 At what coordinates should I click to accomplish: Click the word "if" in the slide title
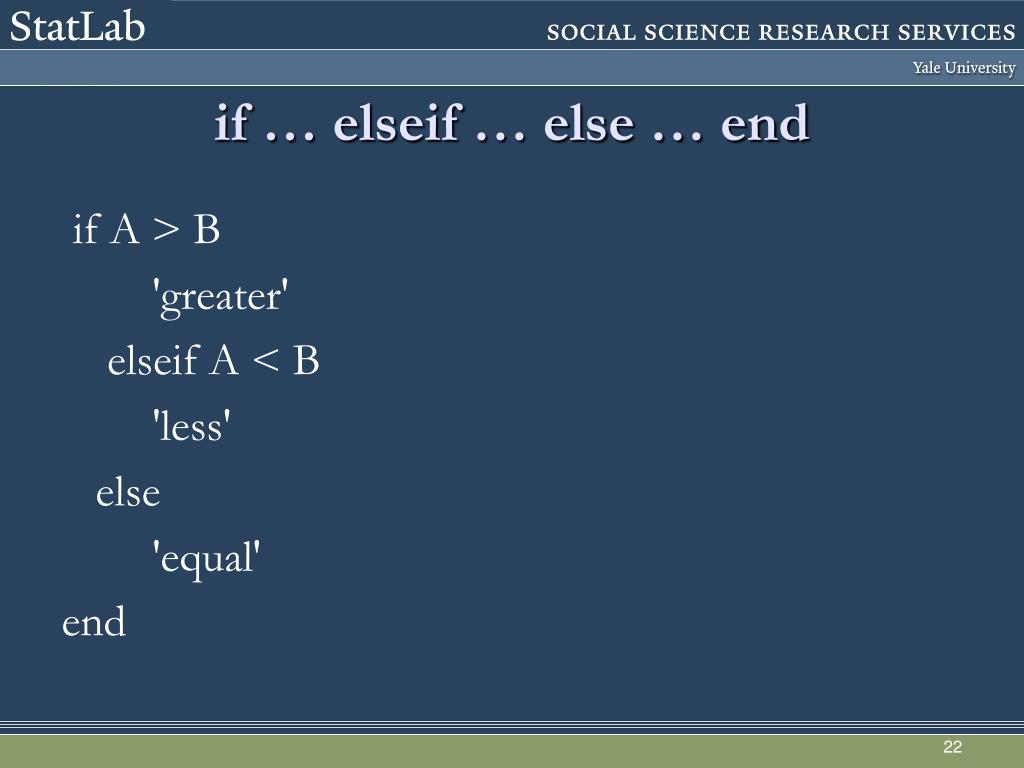pos(230,124)
